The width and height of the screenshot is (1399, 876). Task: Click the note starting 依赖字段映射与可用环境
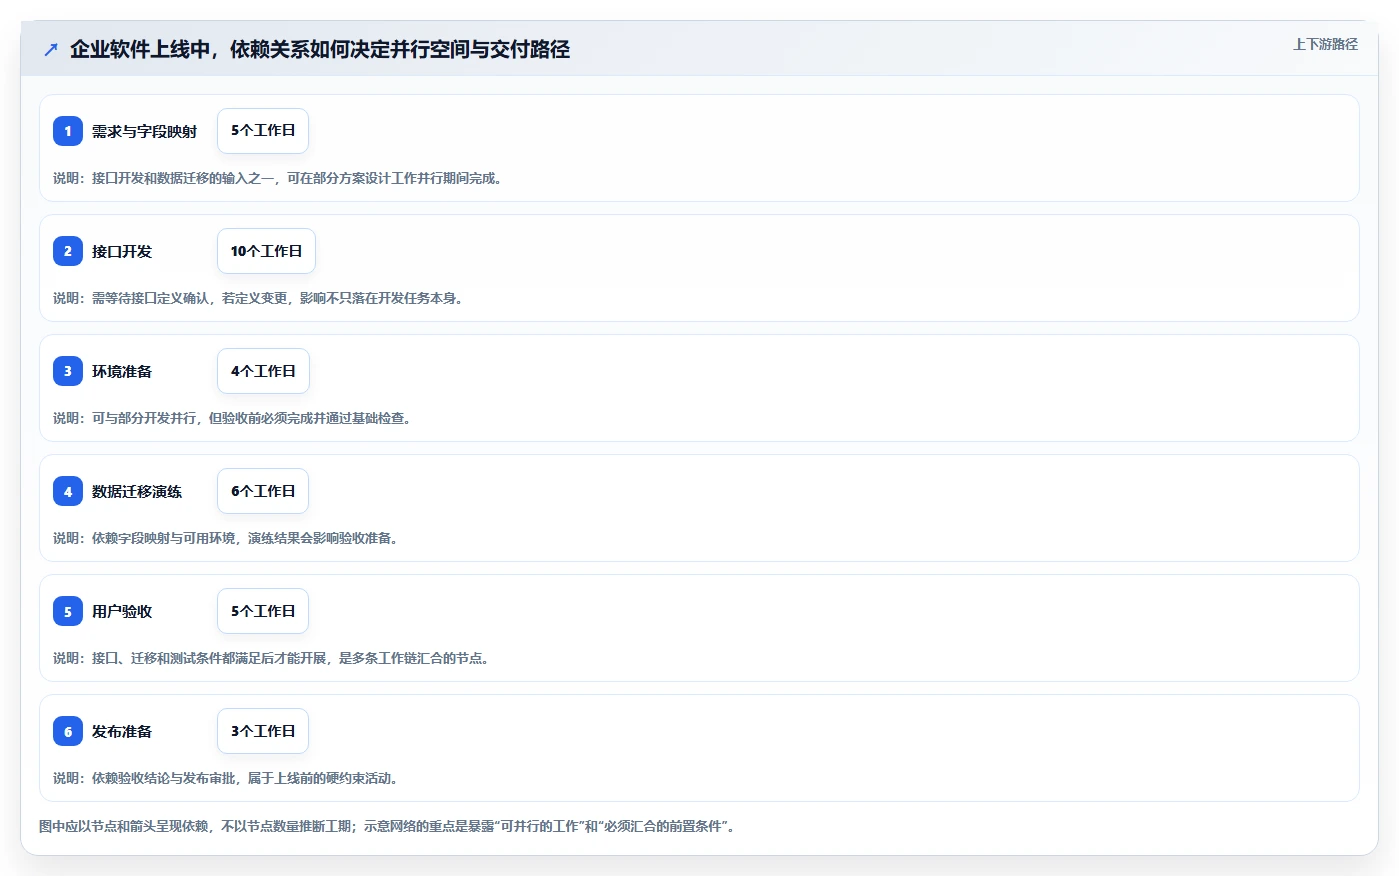(227, 538)
